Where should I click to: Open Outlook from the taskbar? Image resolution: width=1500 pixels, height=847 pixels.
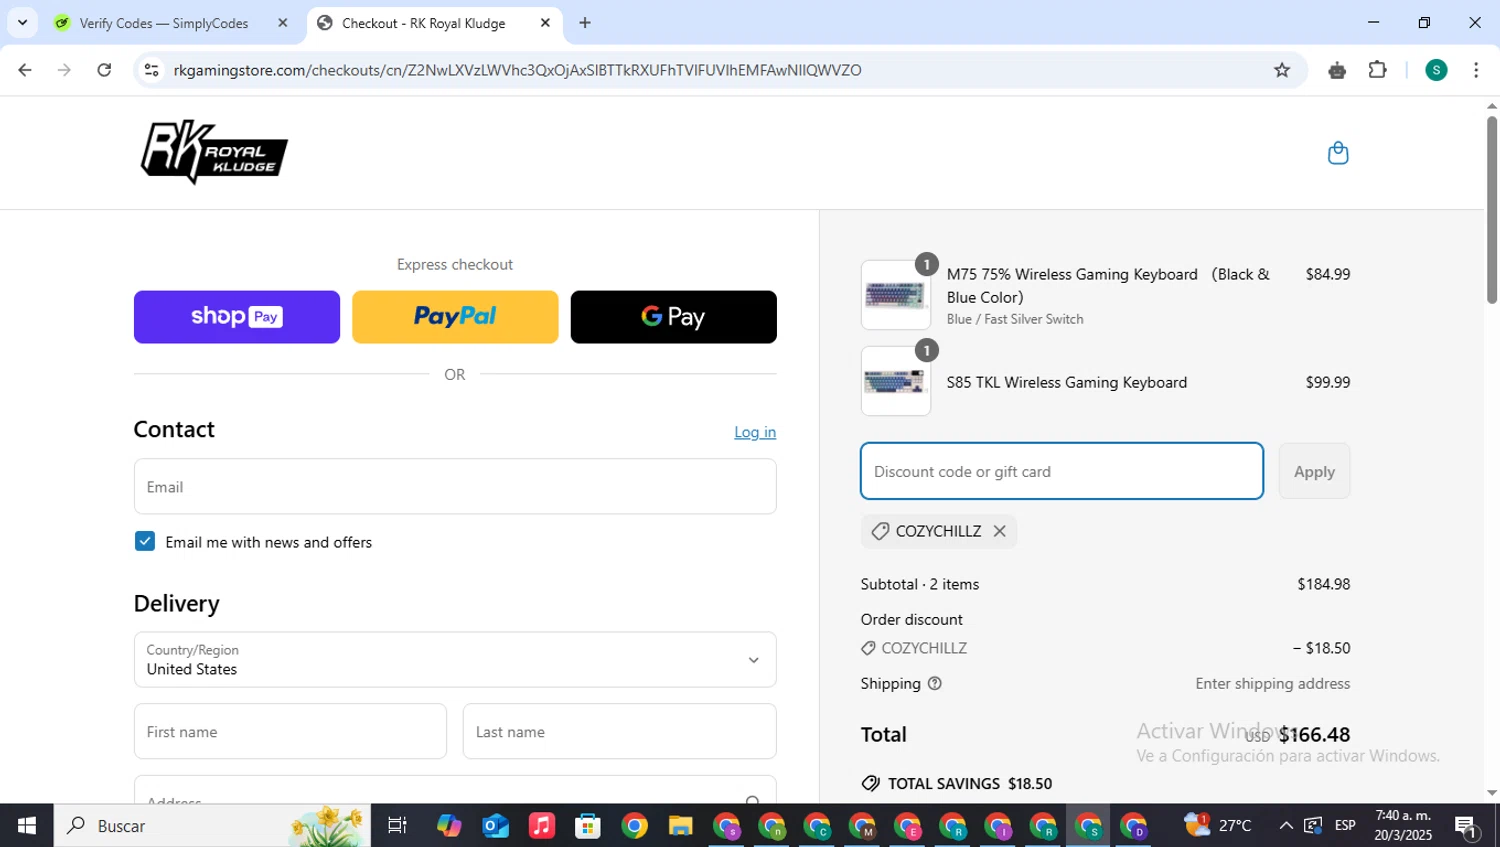pos(496,826)
